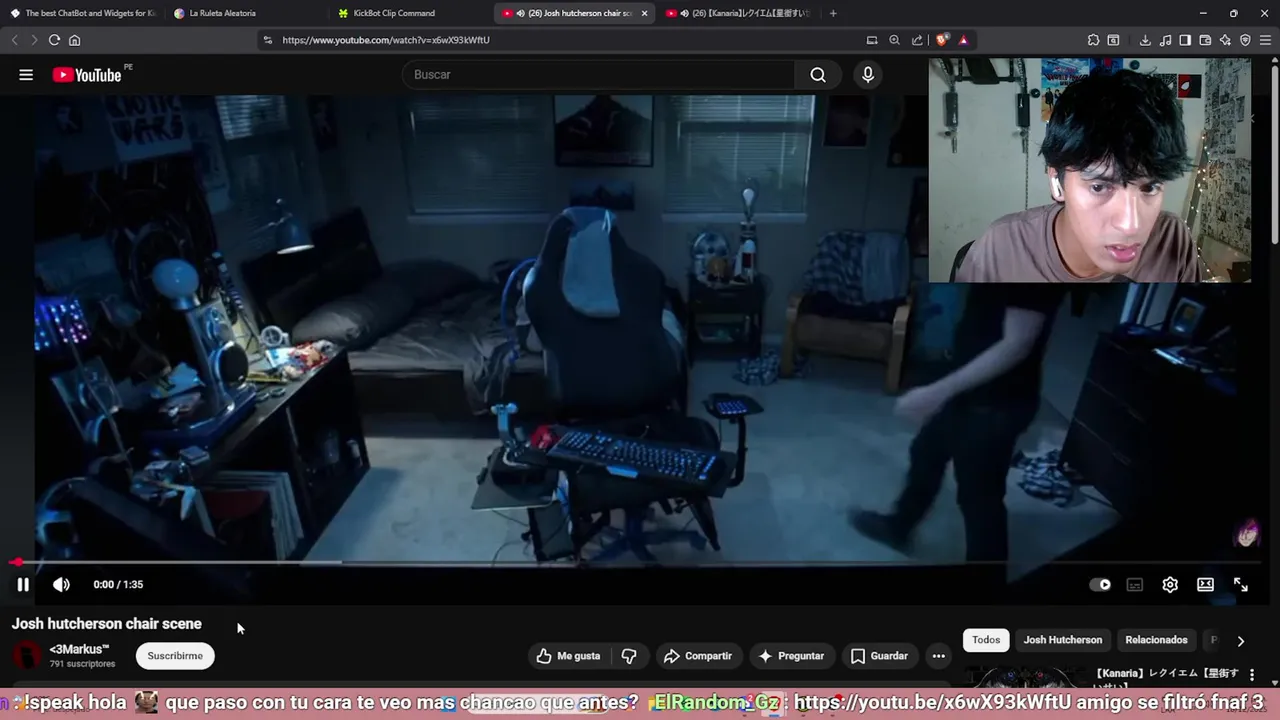Open the page zoom indicator
The image size is (1280, 720).
894,40
